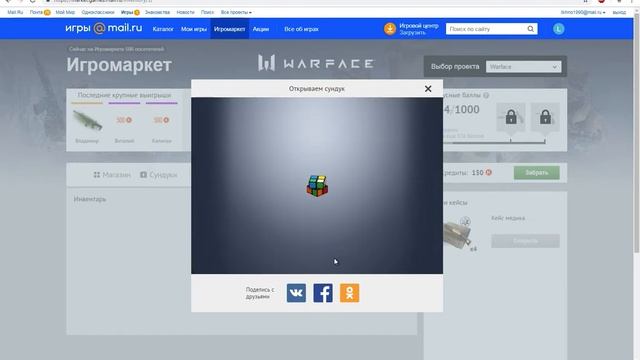Expand the Все проекты dropdown
Viewport: 640px width, 360px height.
[x=236, y=12]
